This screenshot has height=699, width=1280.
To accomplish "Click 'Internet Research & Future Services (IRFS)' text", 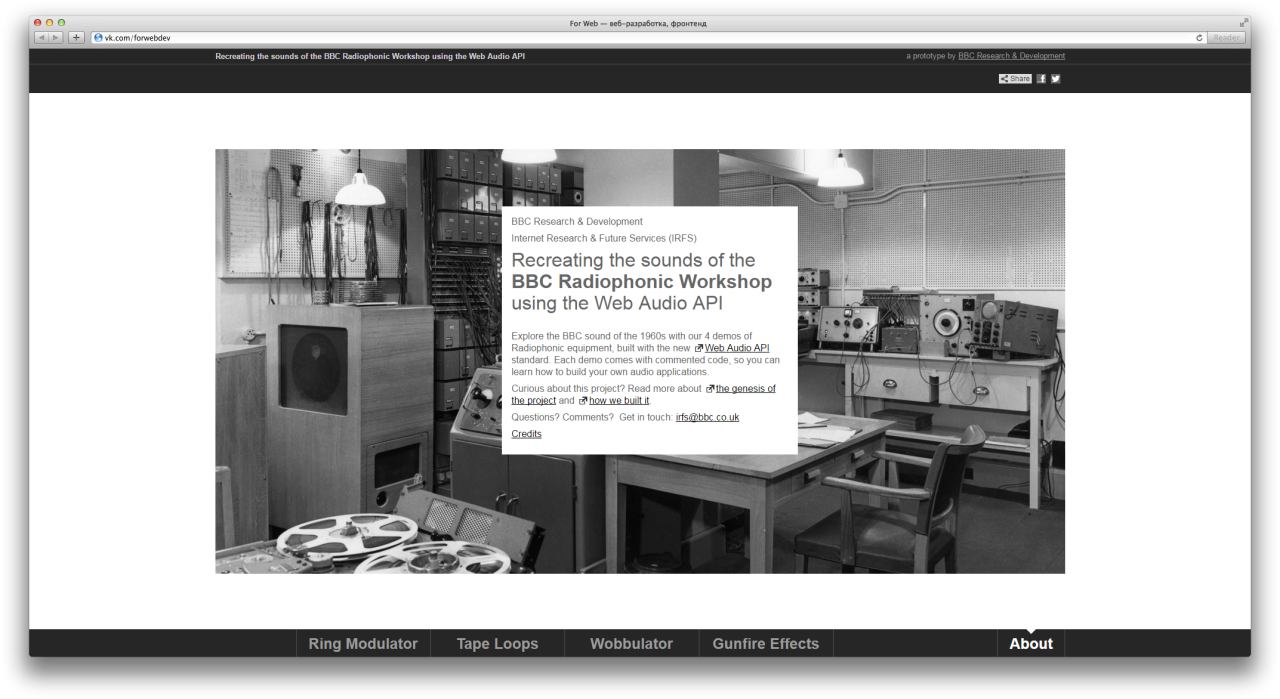I will 604,238.
